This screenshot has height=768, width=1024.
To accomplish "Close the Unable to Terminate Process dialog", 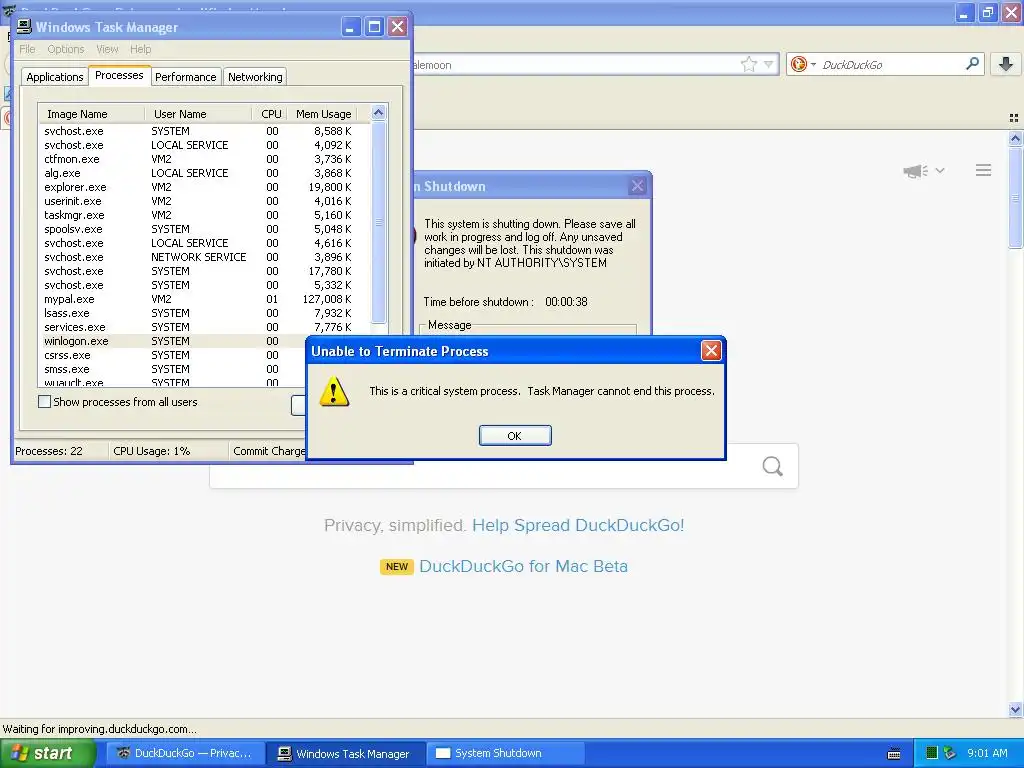I will coord(711,351).
